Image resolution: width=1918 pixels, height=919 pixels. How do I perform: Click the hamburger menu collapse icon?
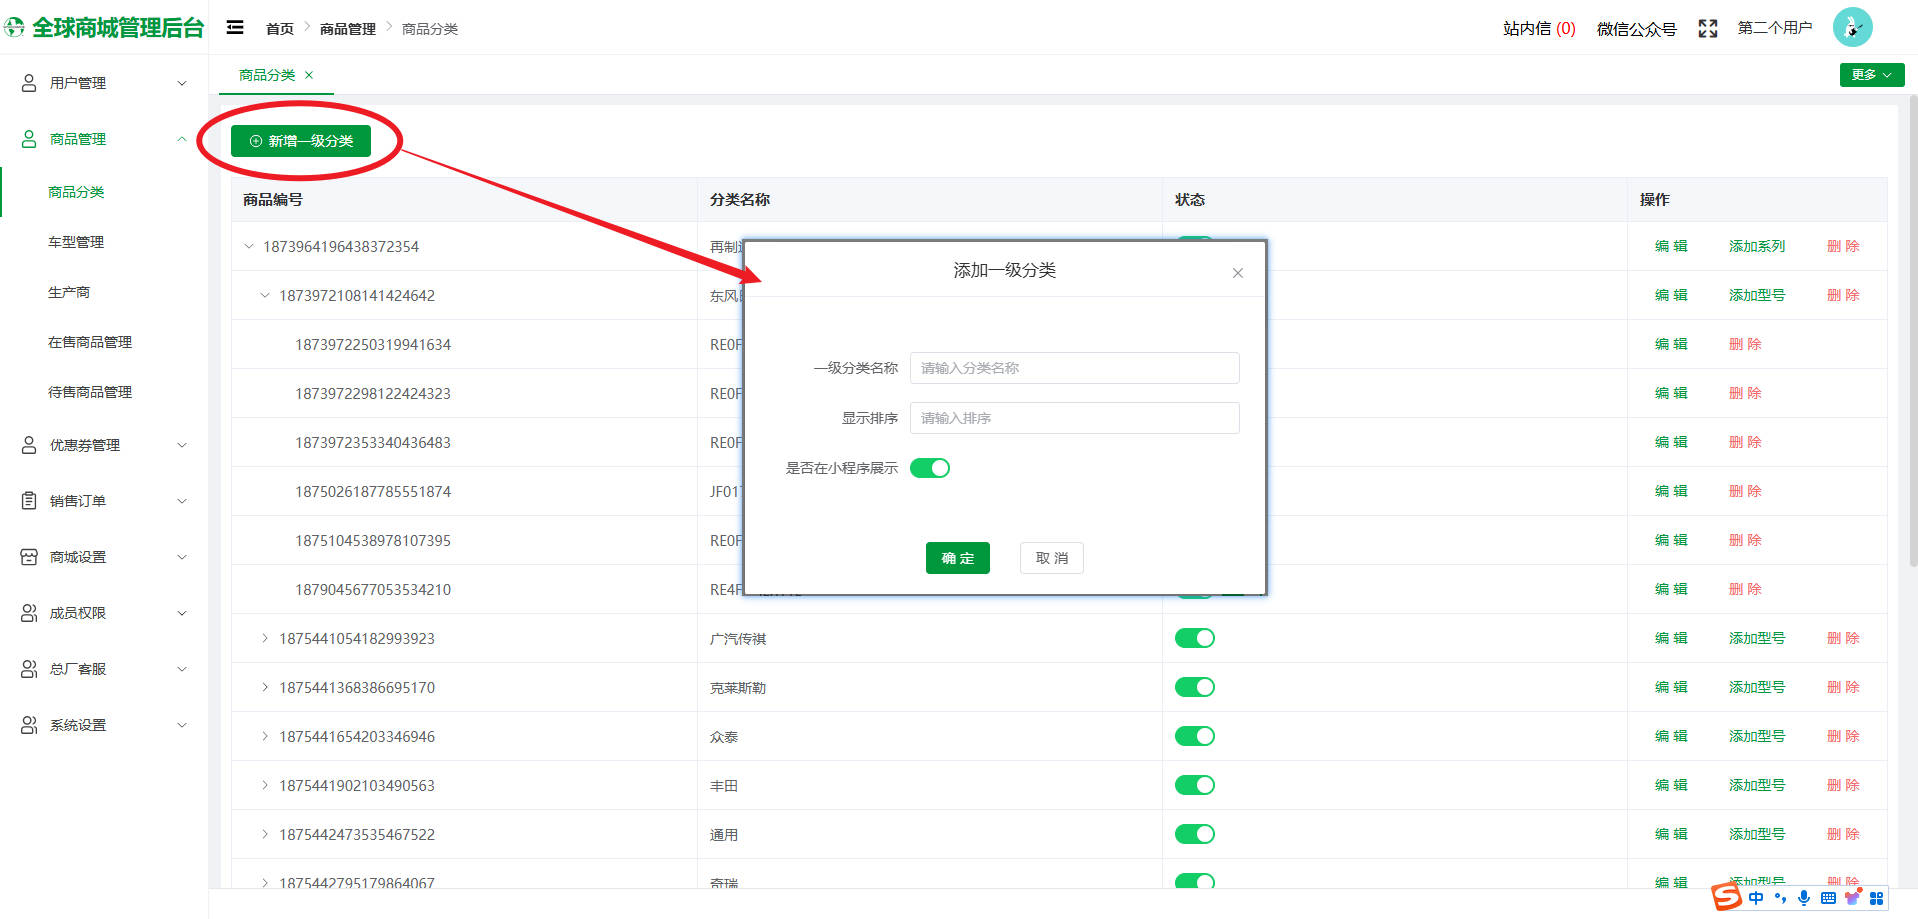pos(235,28)
